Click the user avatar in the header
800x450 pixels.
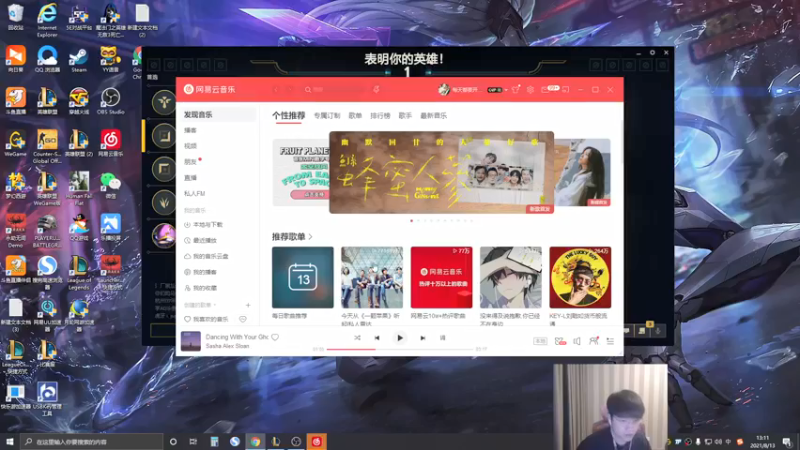[444, 89]
